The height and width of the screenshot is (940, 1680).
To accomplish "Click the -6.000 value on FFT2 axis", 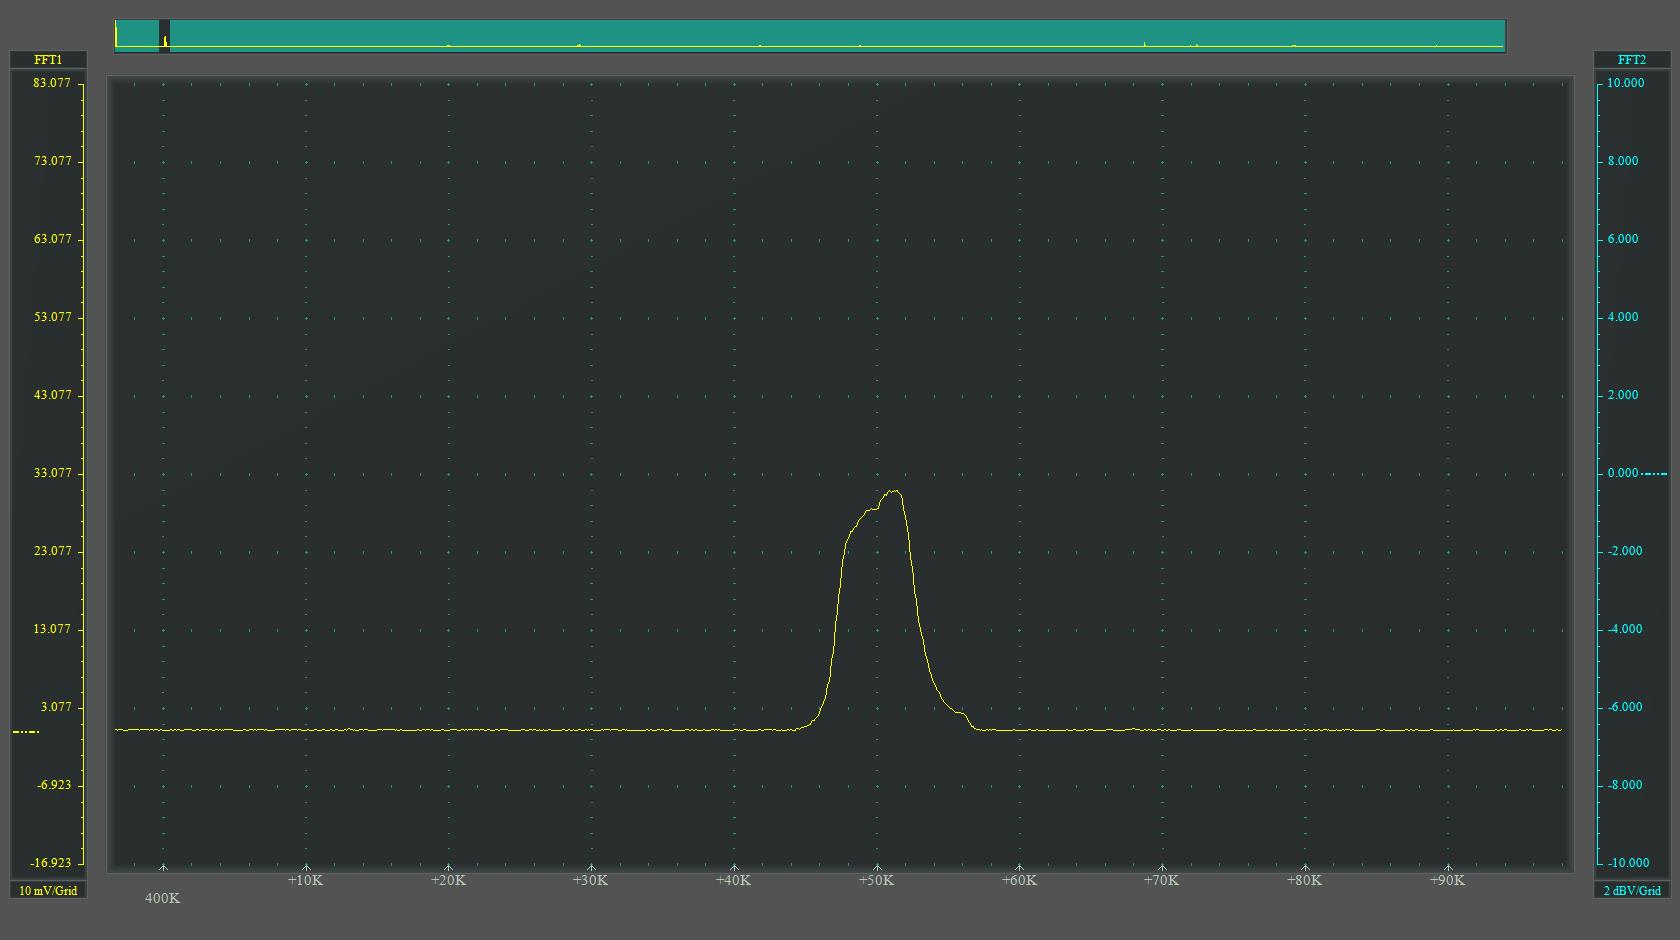I will pyautogui.click(x=1625, y=707).
